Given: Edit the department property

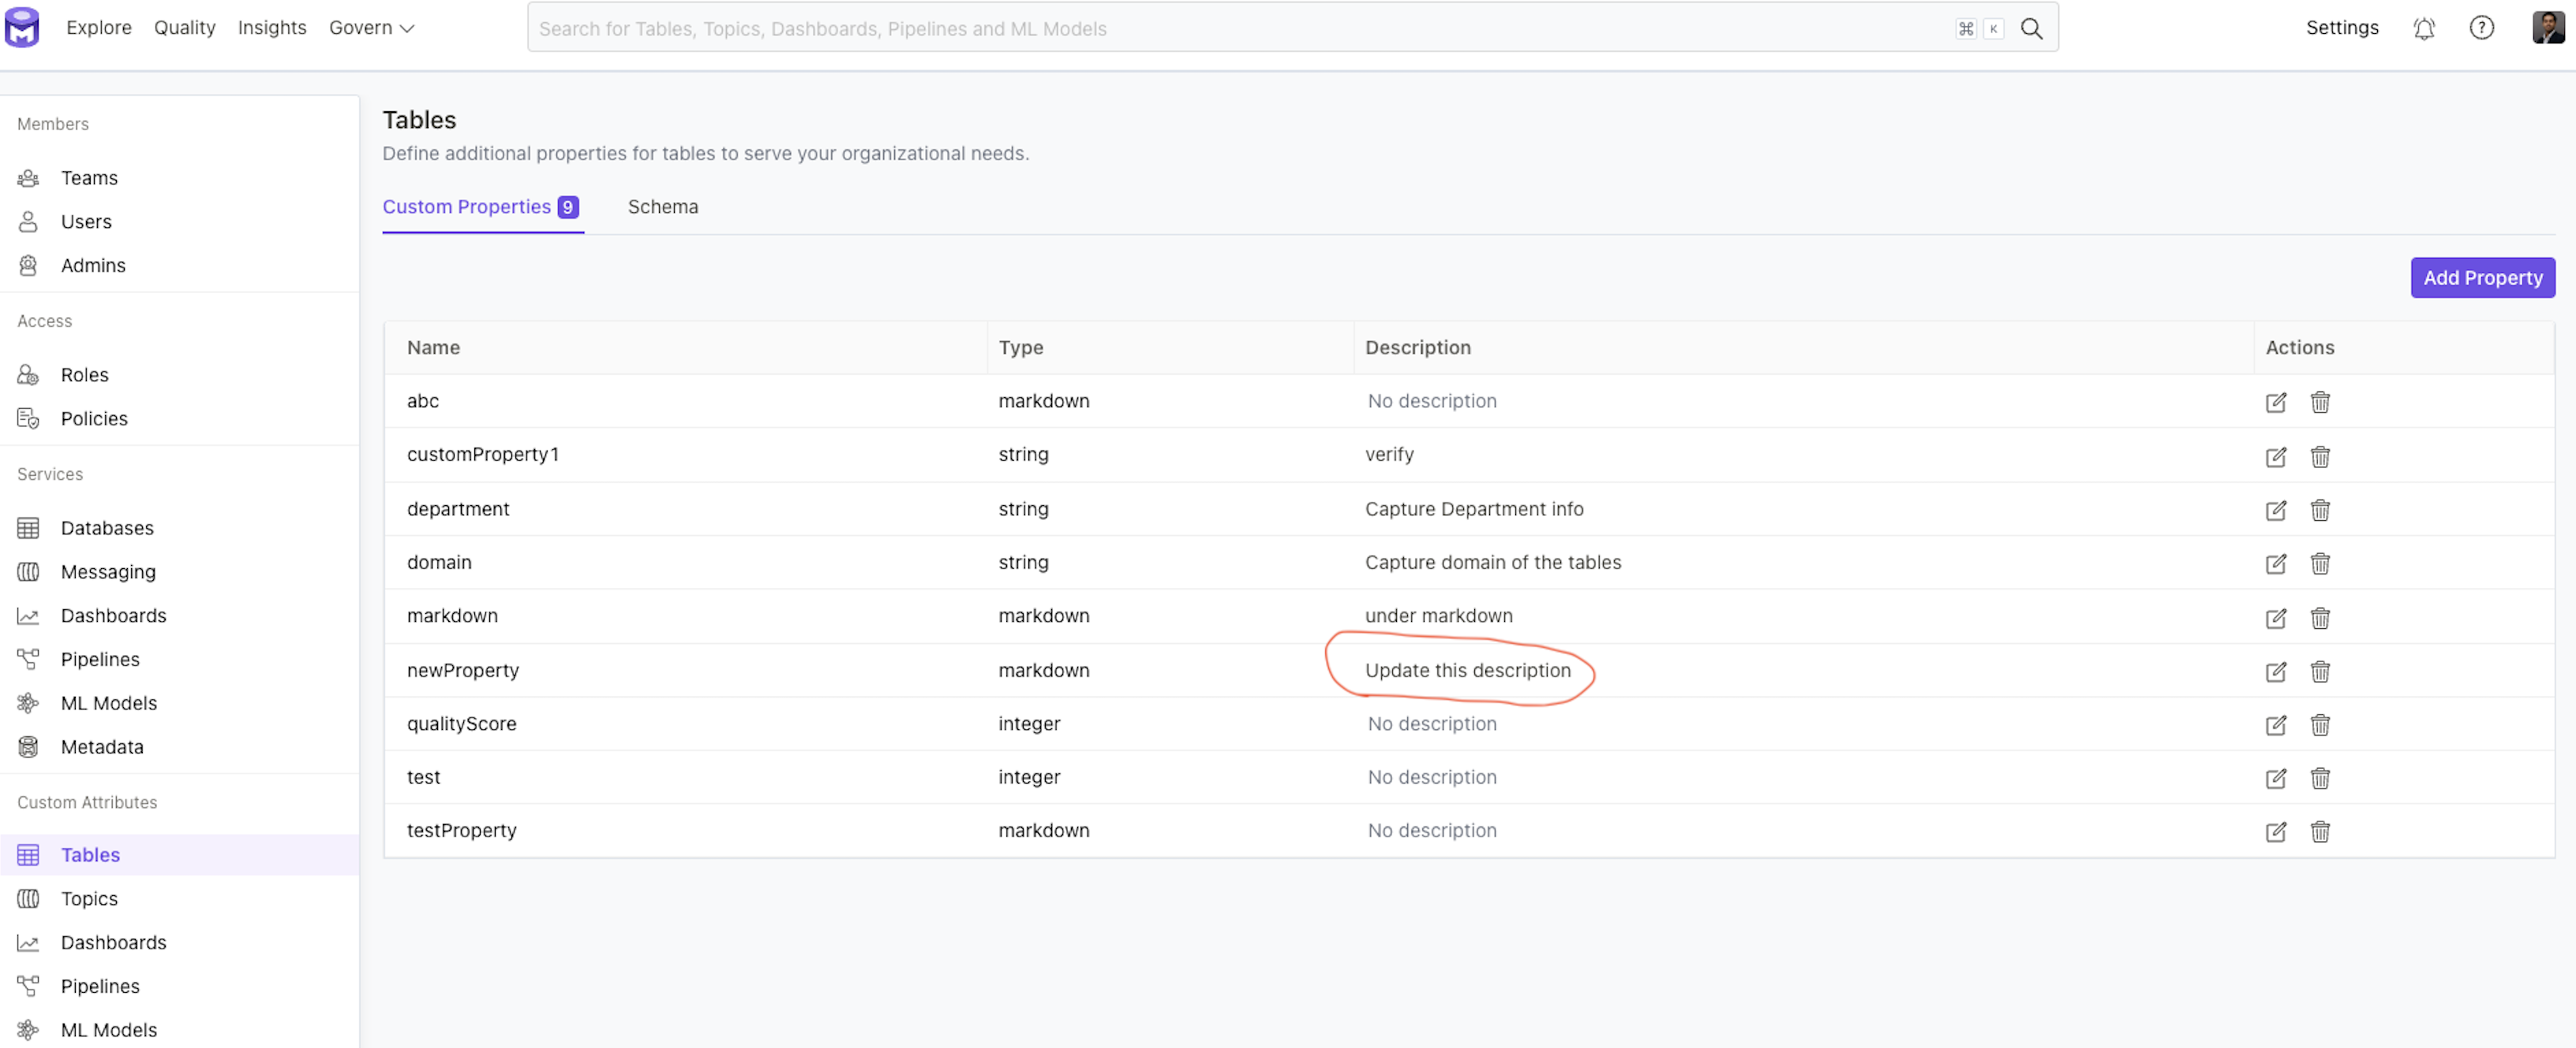Looking at the screenshot, I should click(x=2276, y=510).
